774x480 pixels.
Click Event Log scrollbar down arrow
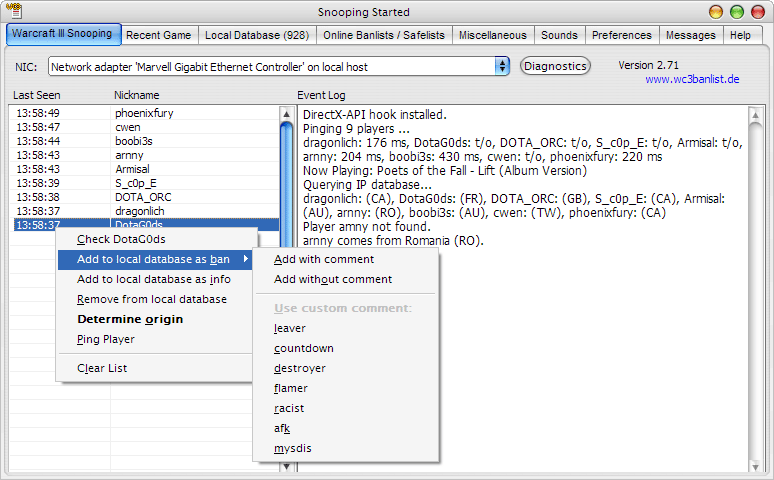tap(755, 466)
